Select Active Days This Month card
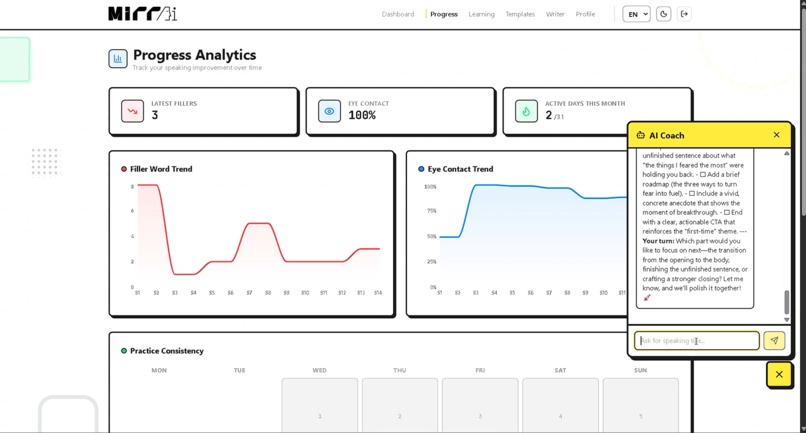 point(597,112)
